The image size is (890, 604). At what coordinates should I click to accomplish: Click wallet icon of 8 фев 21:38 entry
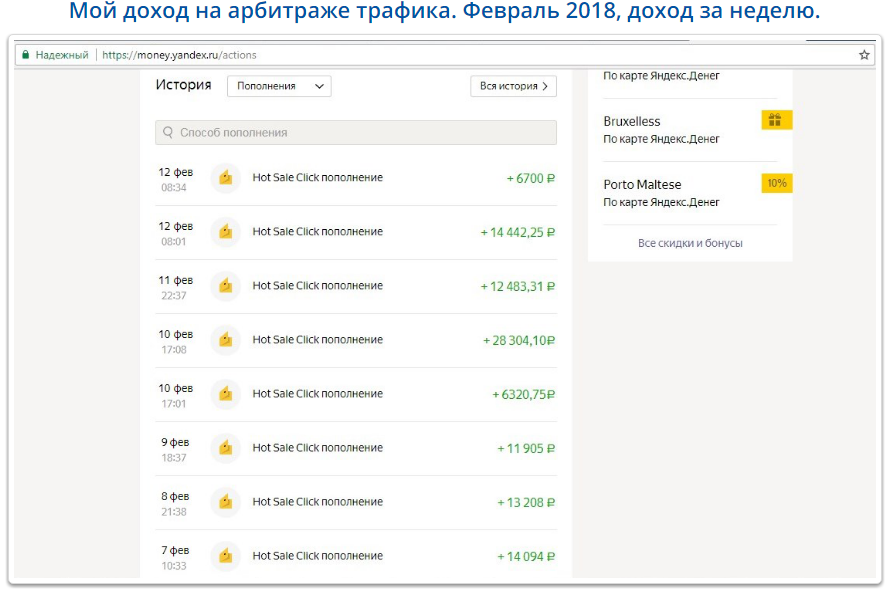(226, 501)
